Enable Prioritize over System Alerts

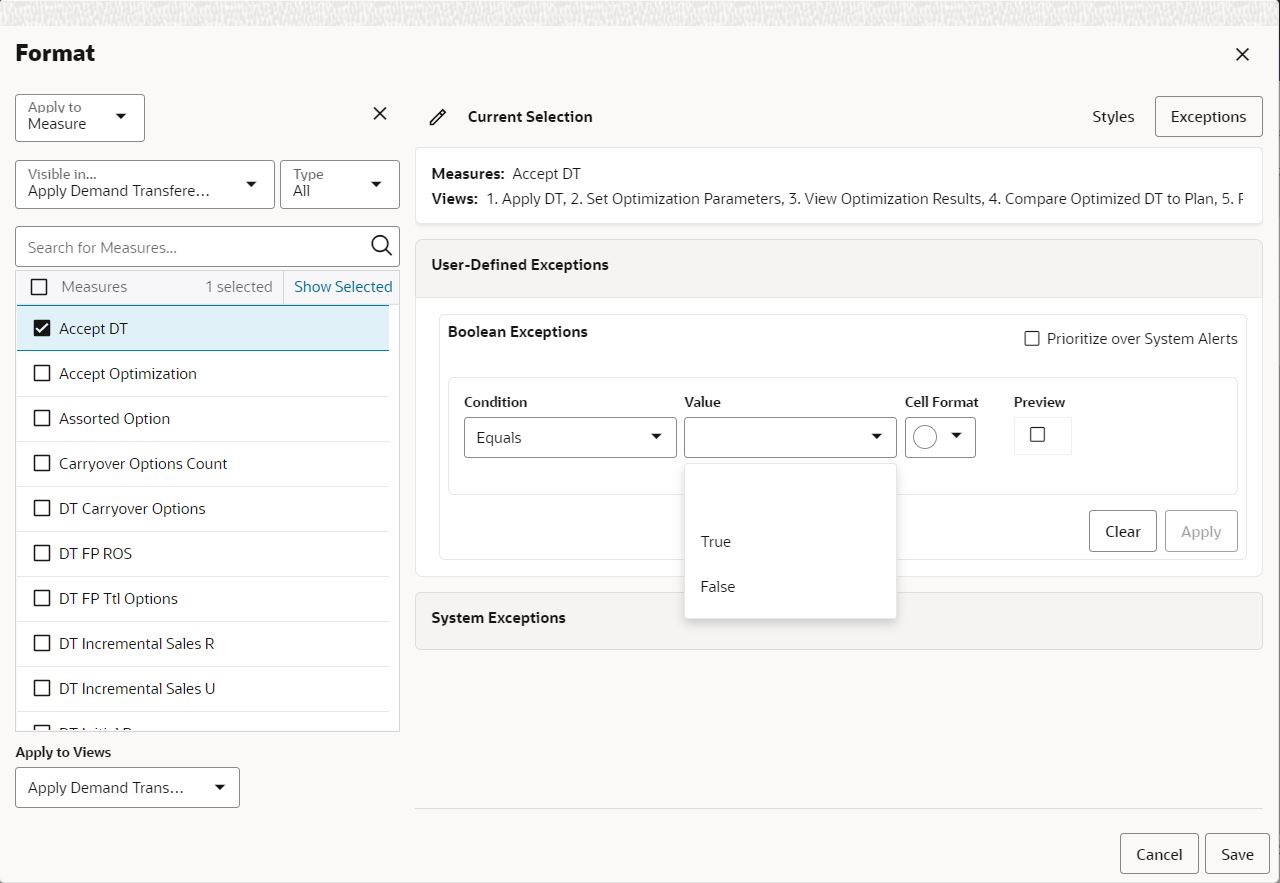pos(1031,338)
